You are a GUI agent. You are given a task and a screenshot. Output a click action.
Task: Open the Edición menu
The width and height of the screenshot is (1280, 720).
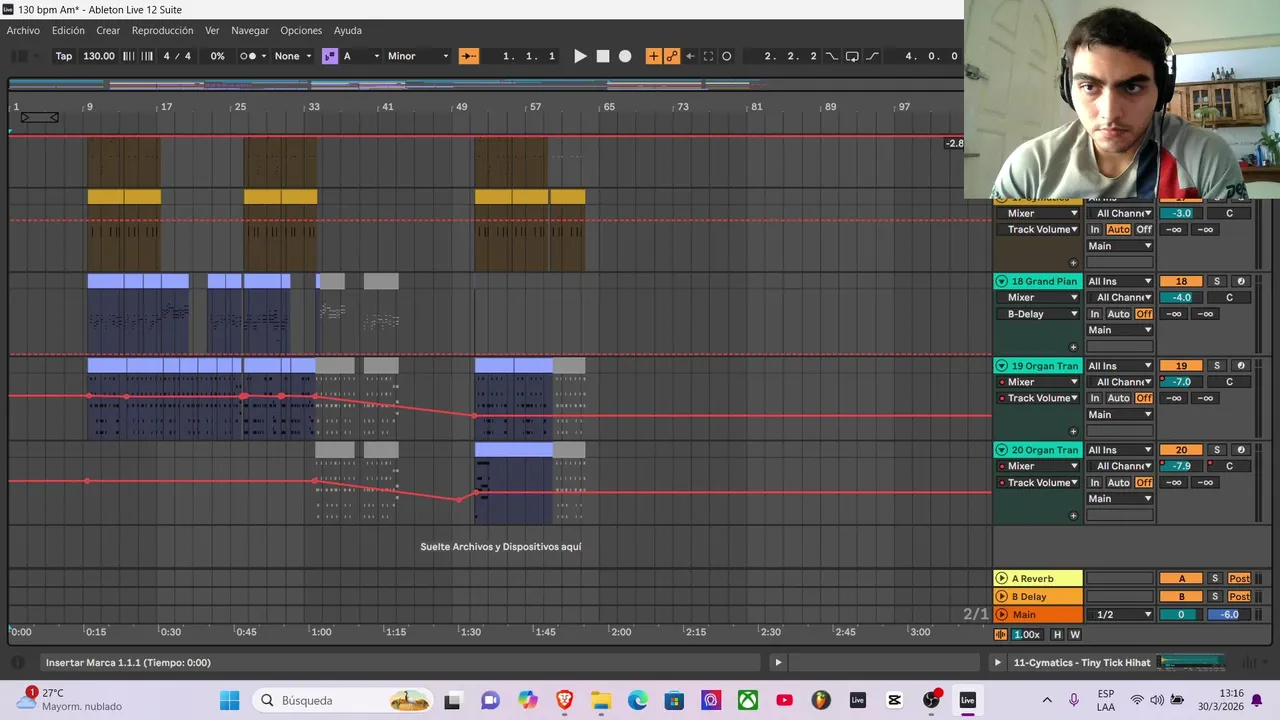68,30
